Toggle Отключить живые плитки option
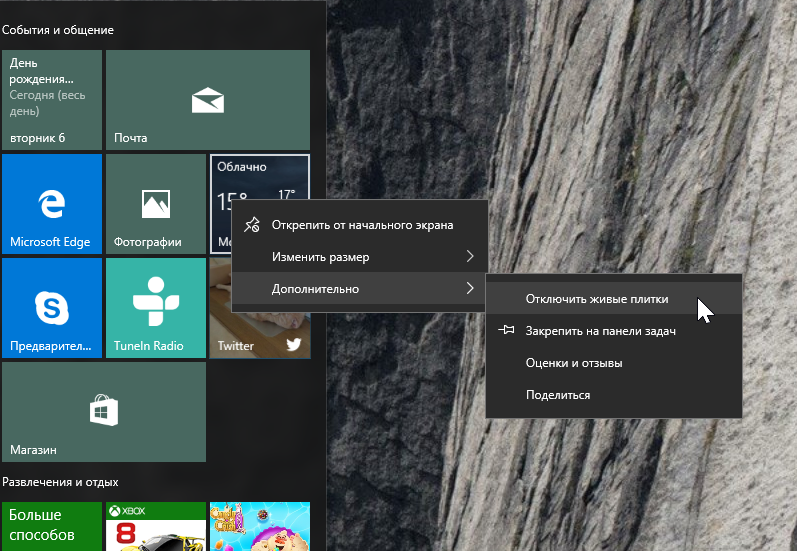This screenshot has height=551, width=797. coord(597,298)
